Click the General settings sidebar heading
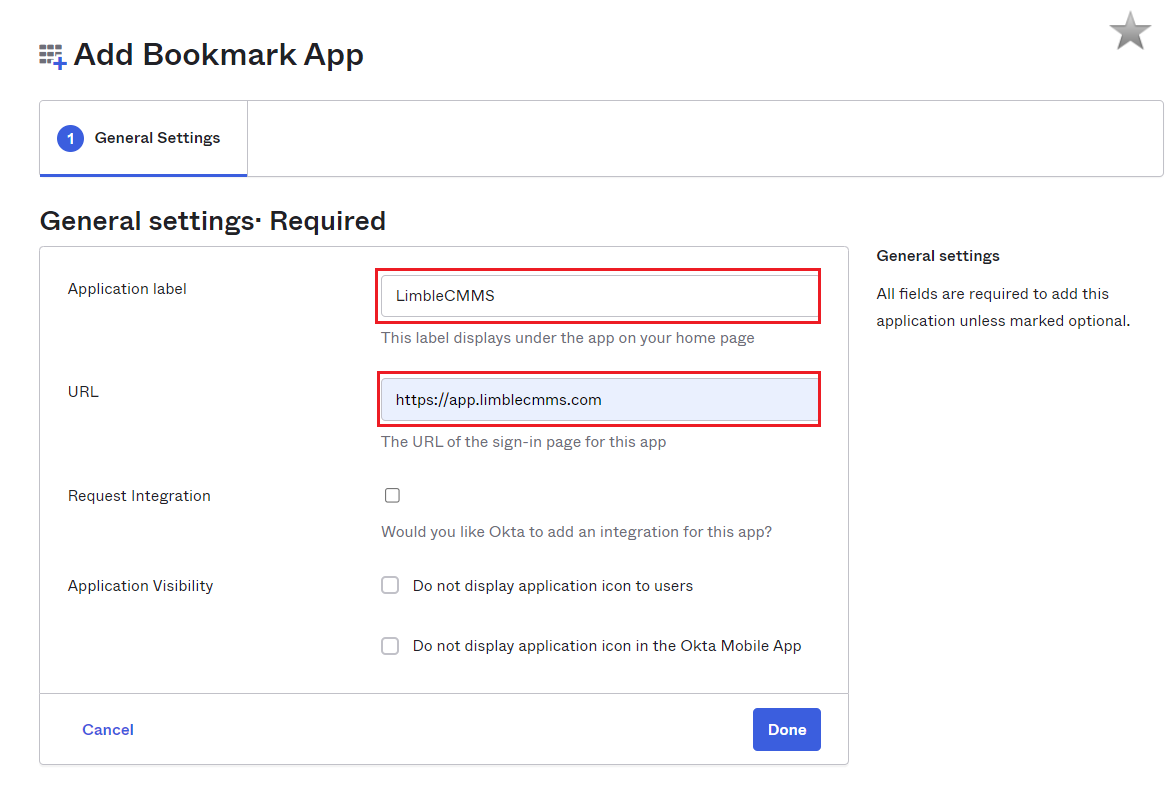This screenshot has height=789, width=1168. click(x=937, y=256)
